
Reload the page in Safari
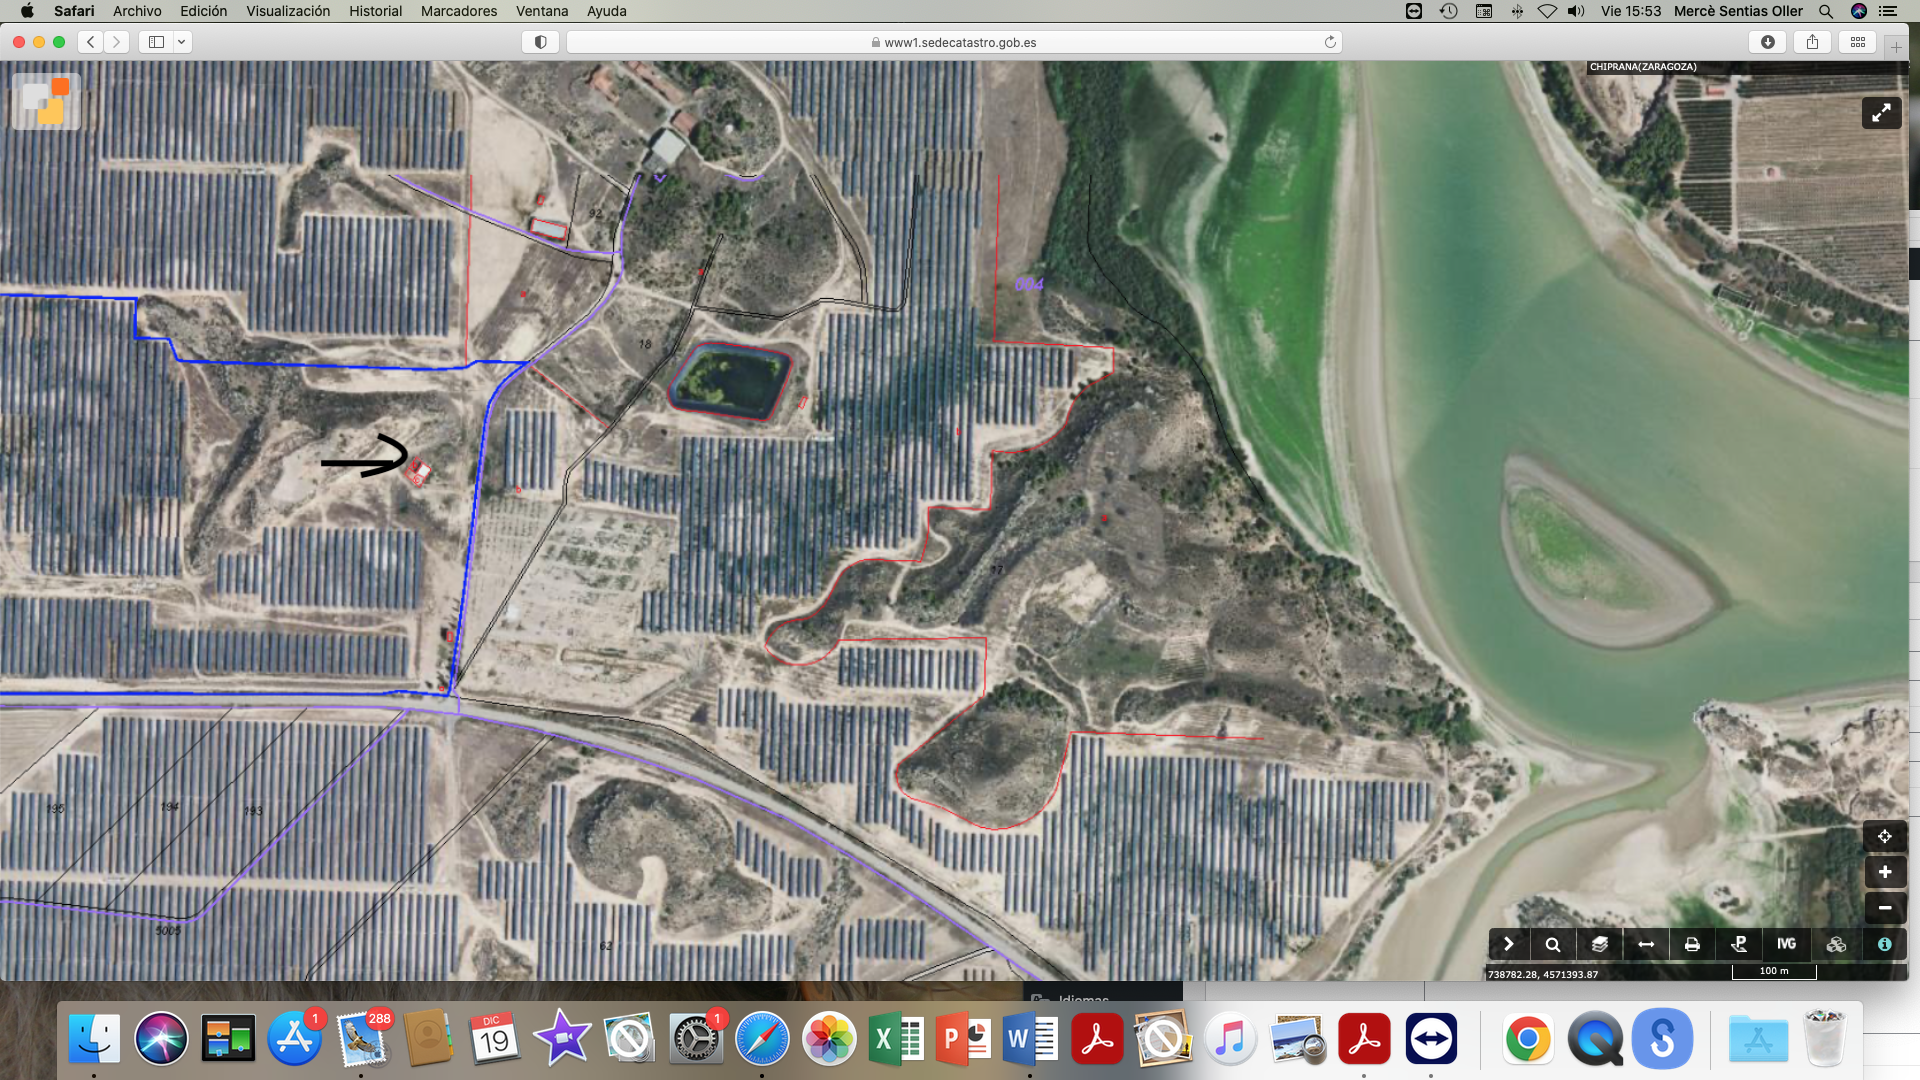pos(1330,42)
